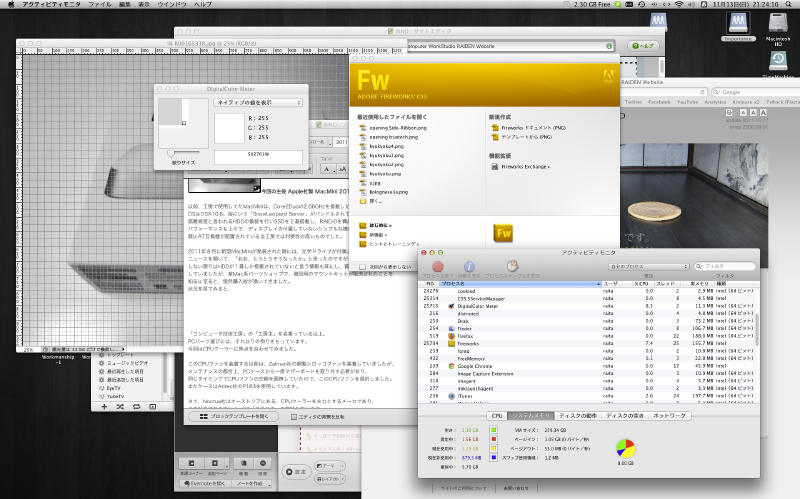
Task: Select the Fireworks process icon in list
Action: [451, 344]
